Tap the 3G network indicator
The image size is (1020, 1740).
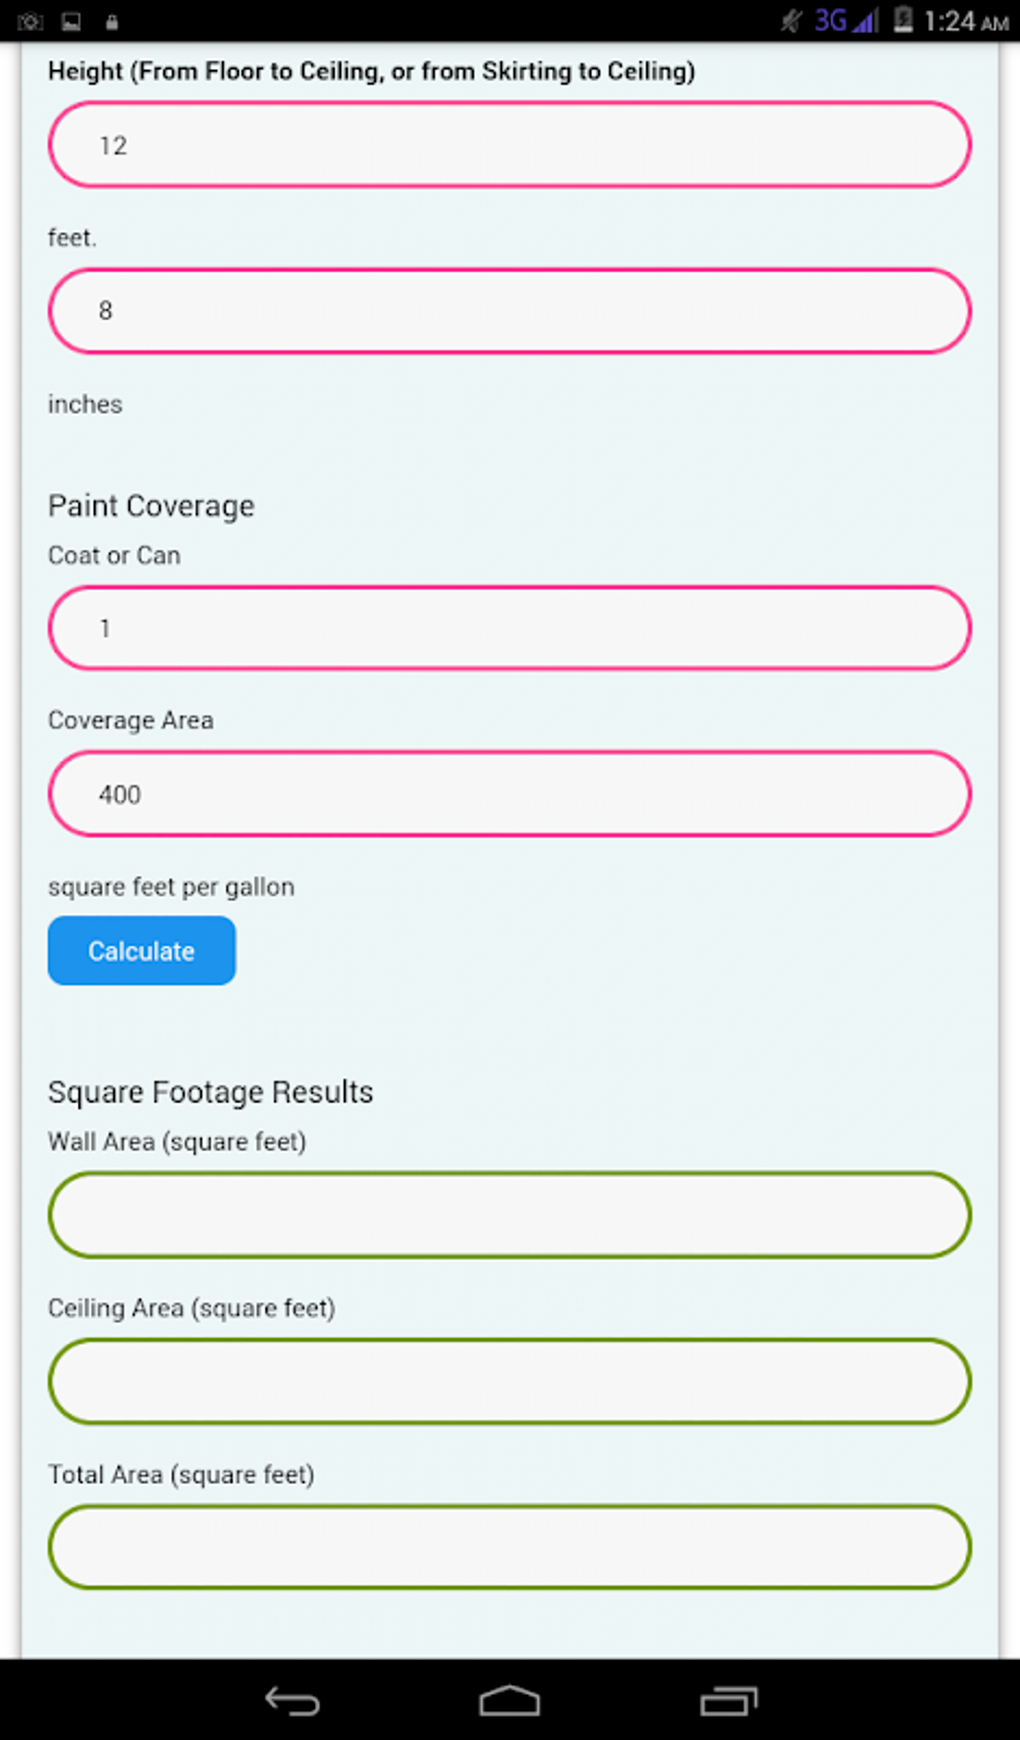coord(831,20)
